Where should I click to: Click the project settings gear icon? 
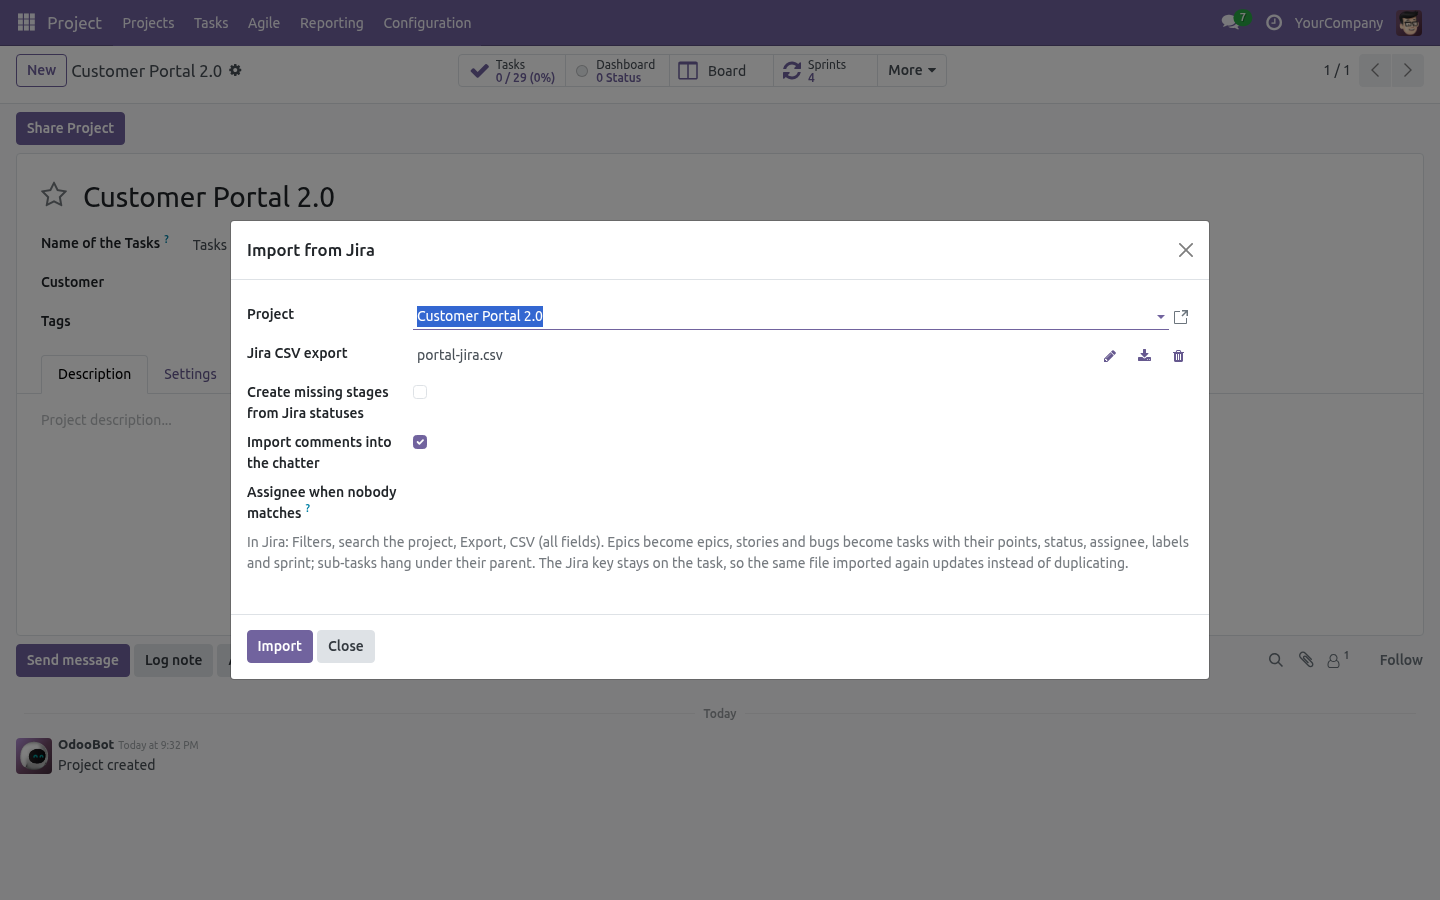coord(235,70)
